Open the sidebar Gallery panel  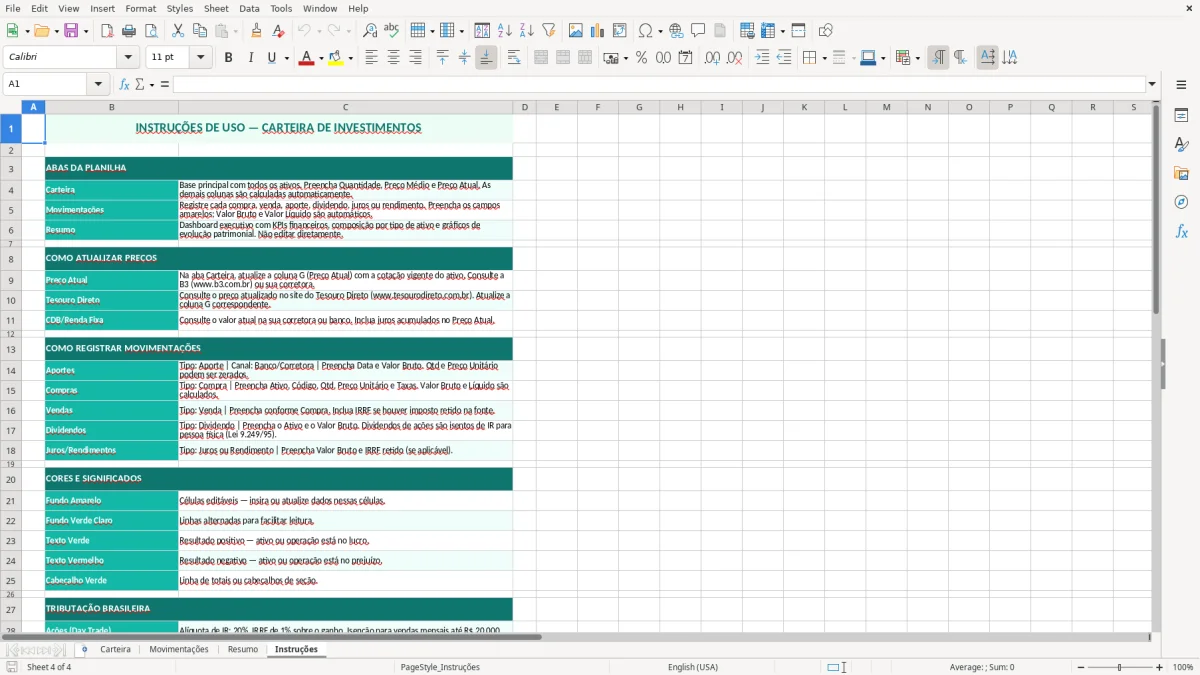(x=1181, y=174)
